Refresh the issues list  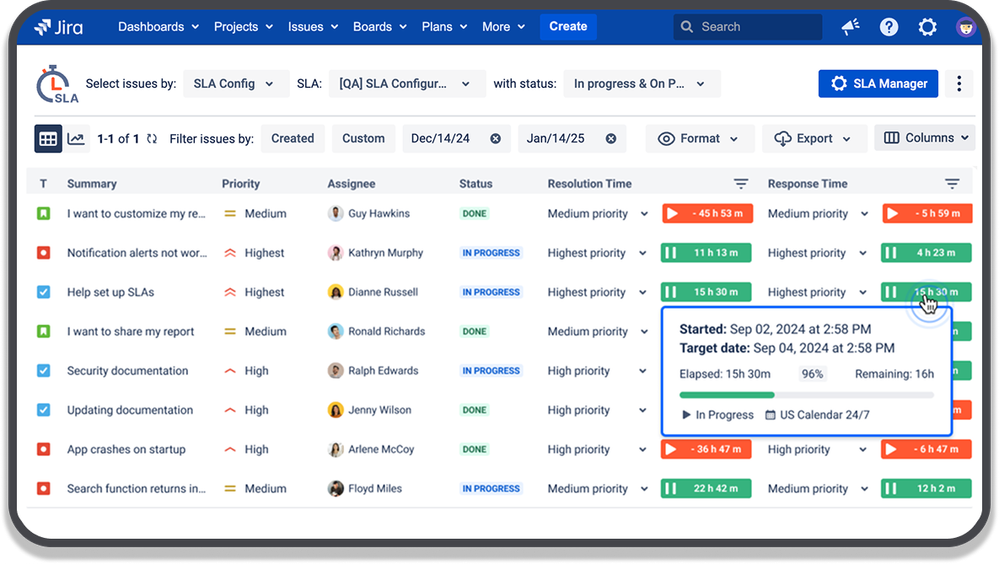tap(152, 138)
